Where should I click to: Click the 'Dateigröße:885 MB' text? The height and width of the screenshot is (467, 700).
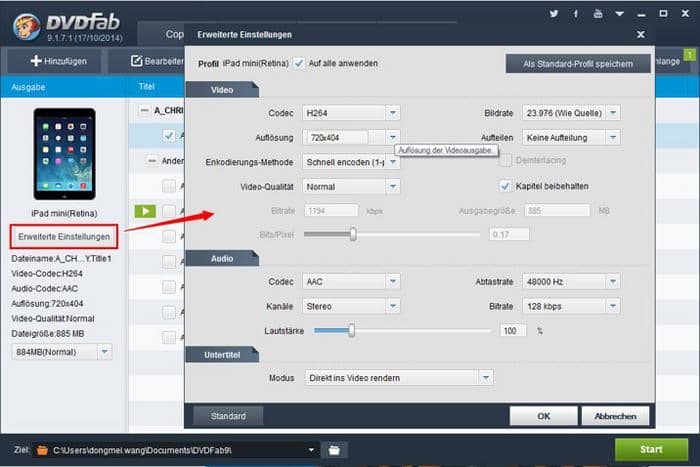pos(47,334)
